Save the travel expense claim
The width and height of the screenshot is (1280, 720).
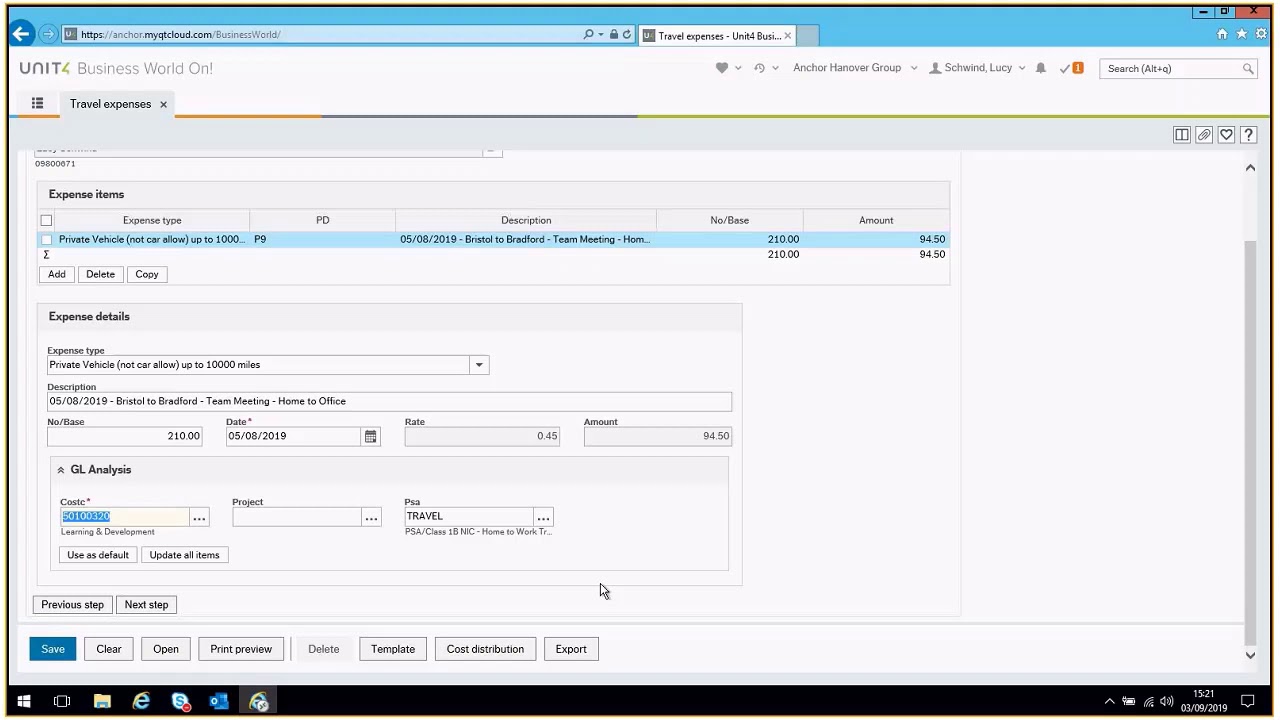click(53, 649)
